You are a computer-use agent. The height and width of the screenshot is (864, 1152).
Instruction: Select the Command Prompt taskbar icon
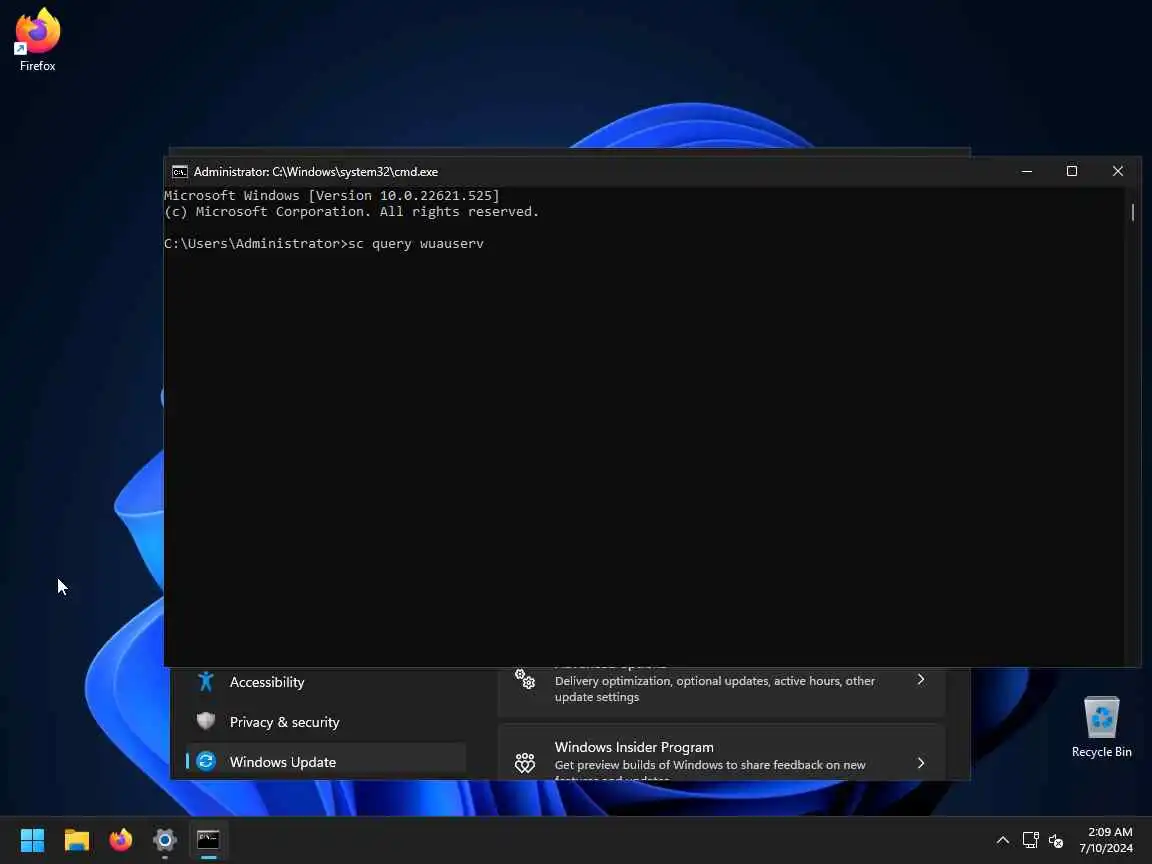click(209, 840)
